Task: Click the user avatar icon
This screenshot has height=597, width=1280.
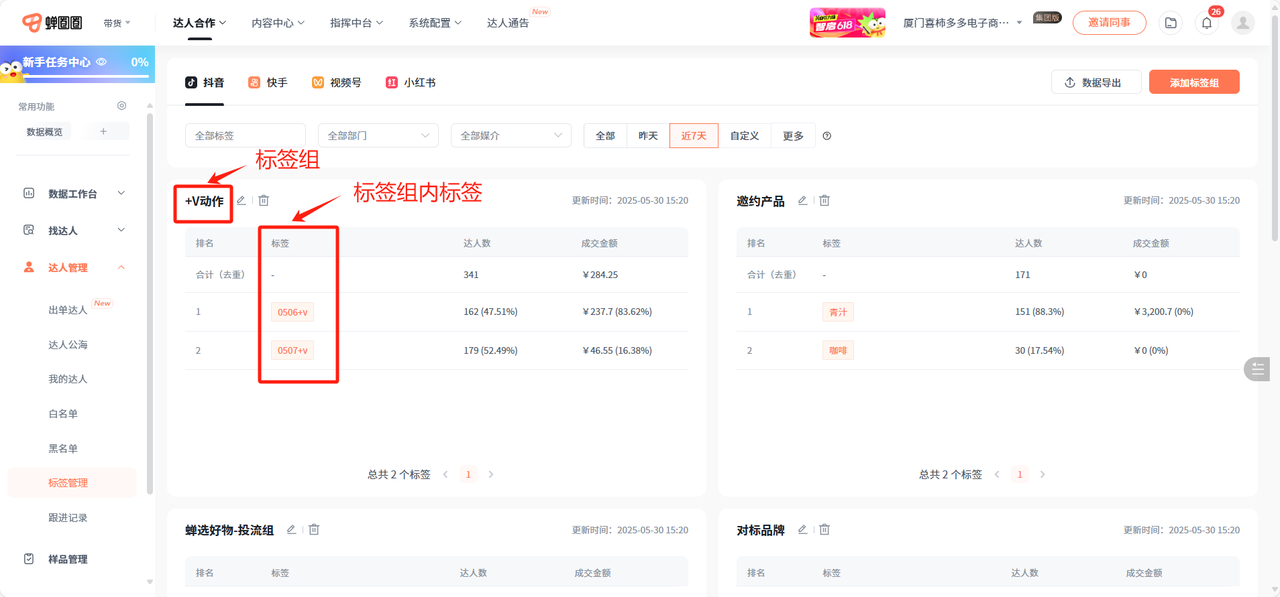Action: (1243, 23)
